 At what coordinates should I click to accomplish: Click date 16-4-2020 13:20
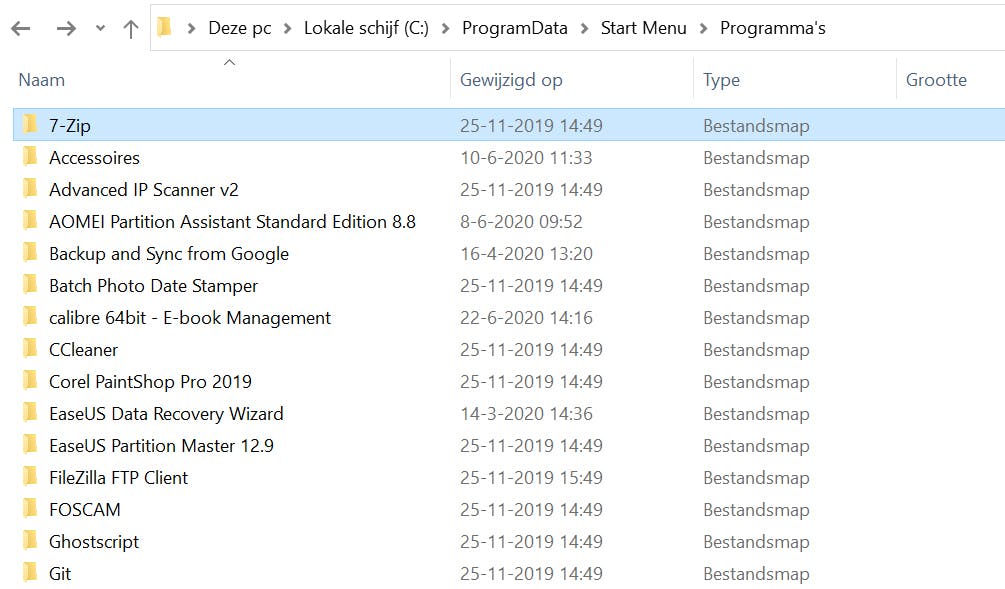click(526, 254)
